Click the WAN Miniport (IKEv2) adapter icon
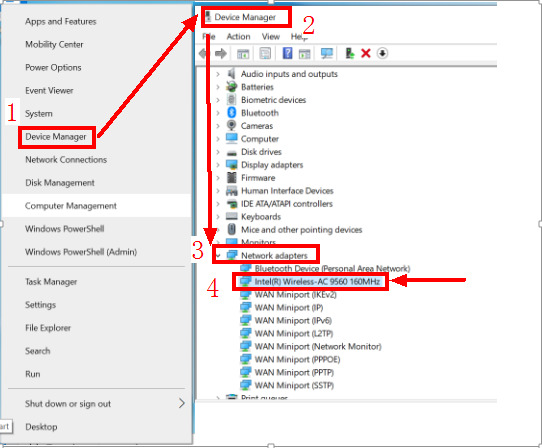This screenshot has height=448, width=542. [x=245, y=295]
